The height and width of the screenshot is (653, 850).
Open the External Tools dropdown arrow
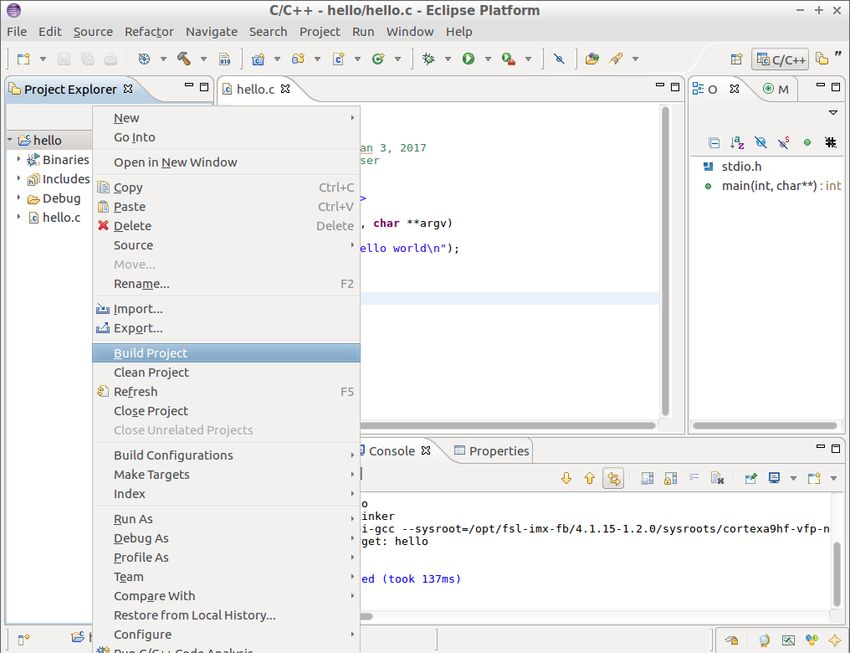[x=528, y=59]
